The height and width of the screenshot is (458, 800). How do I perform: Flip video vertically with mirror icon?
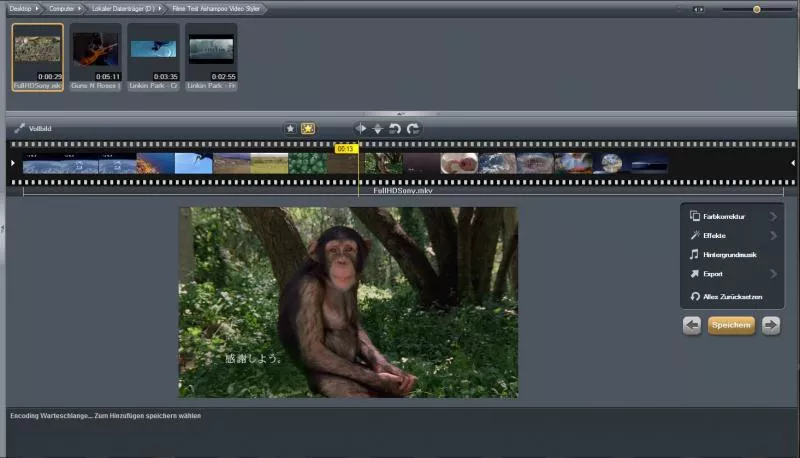[x=378, y=129]
